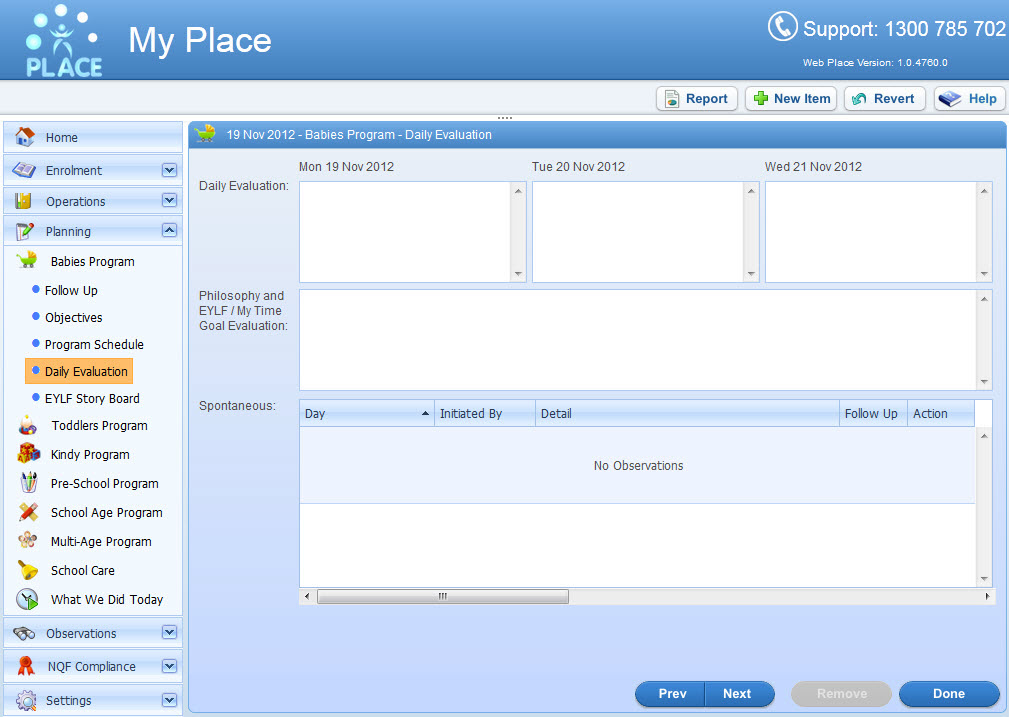This screenshot has width=1009, height=717.
Task: Click the School Care bell icon
Action: (28, 570)
